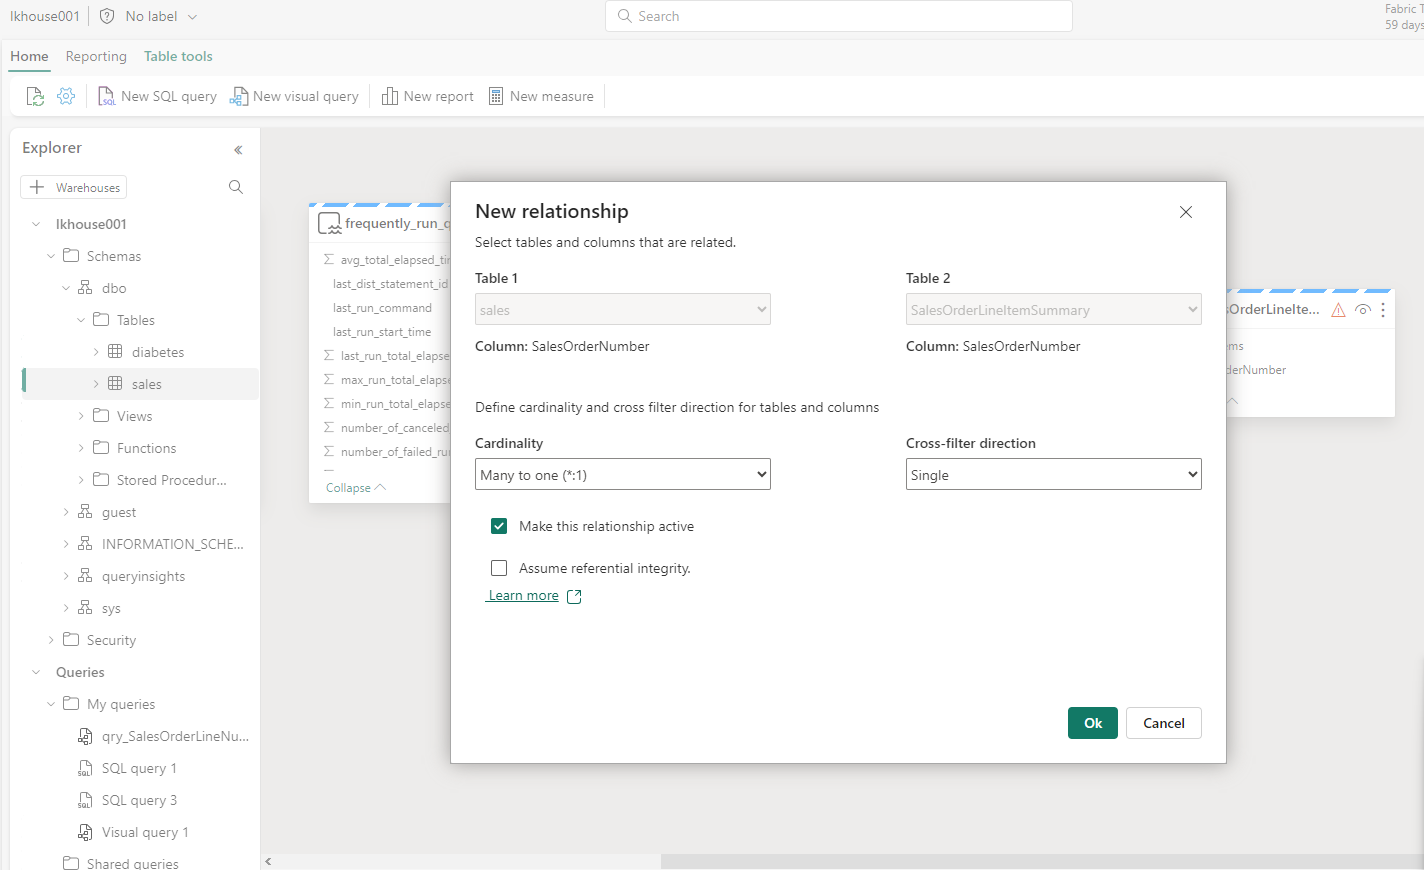Click the New measure calculator icon

[x=496, y=96]
